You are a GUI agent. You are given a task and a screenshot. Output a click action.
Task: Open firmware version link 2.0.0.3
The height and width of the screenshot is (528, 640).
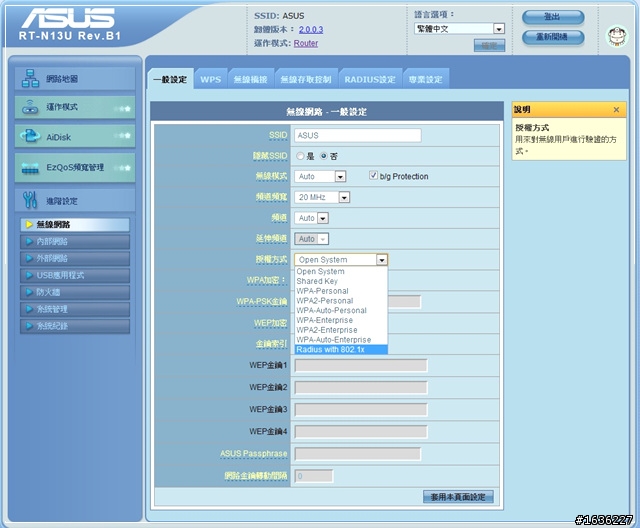click(x=311, y=29)
